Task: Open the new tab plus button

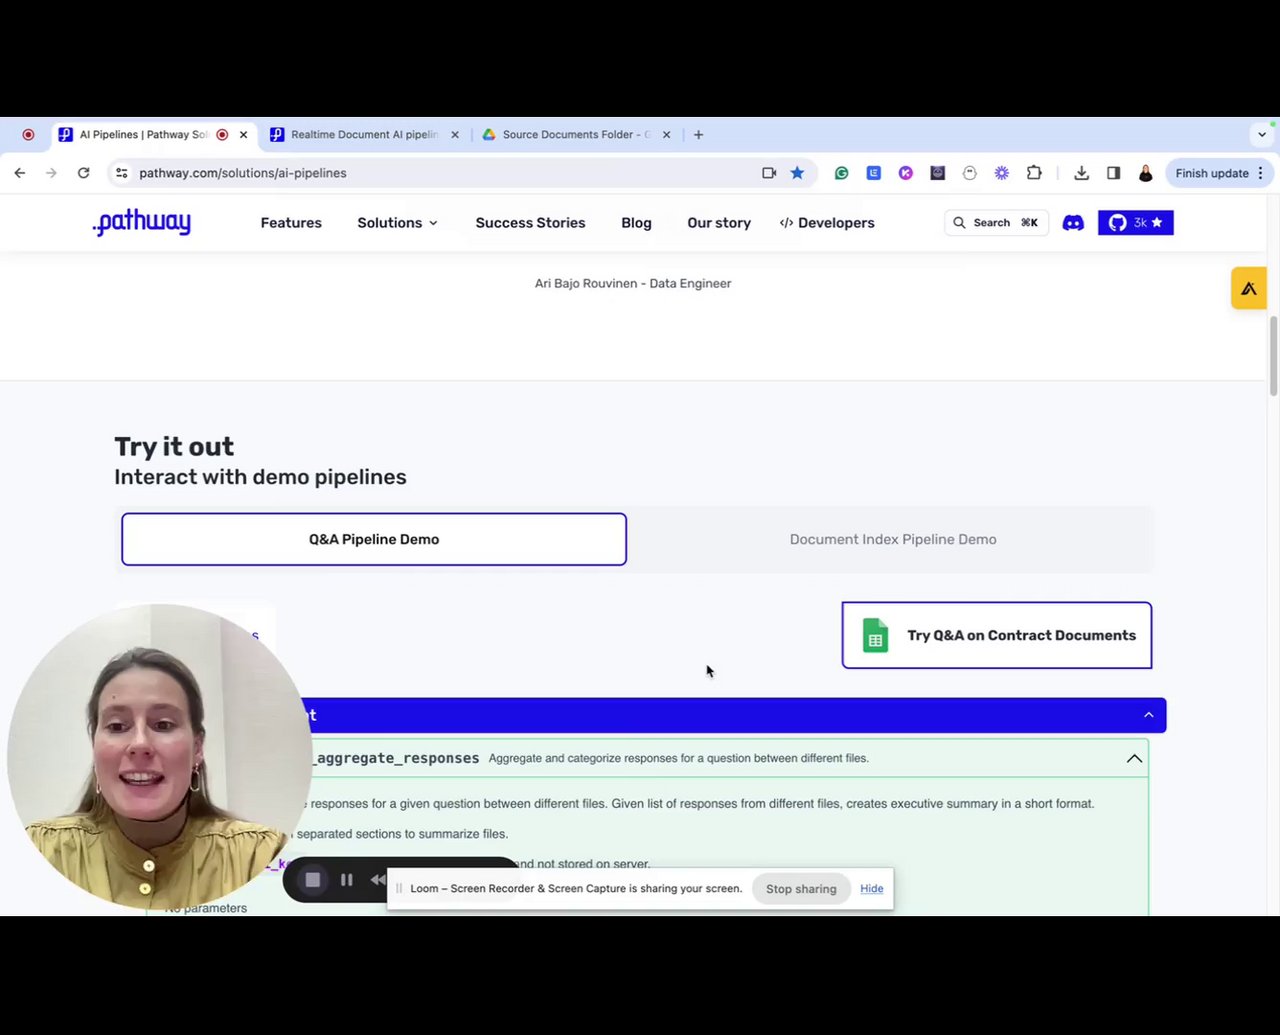Action: 699,135
